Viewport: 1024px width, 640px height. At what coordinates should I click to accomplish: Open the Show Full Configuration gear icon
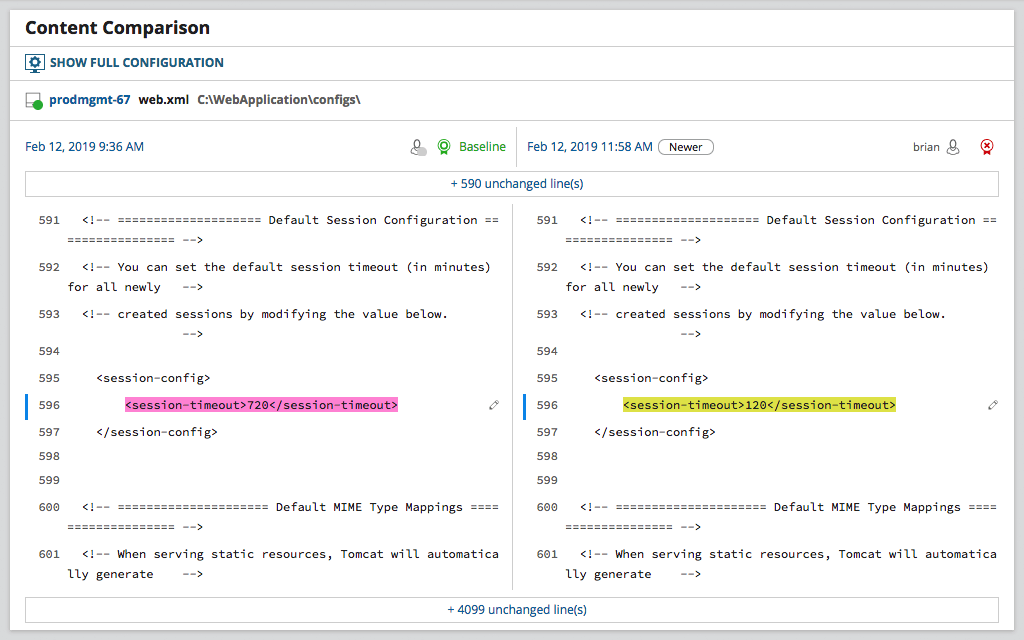[x=35, y=62]
